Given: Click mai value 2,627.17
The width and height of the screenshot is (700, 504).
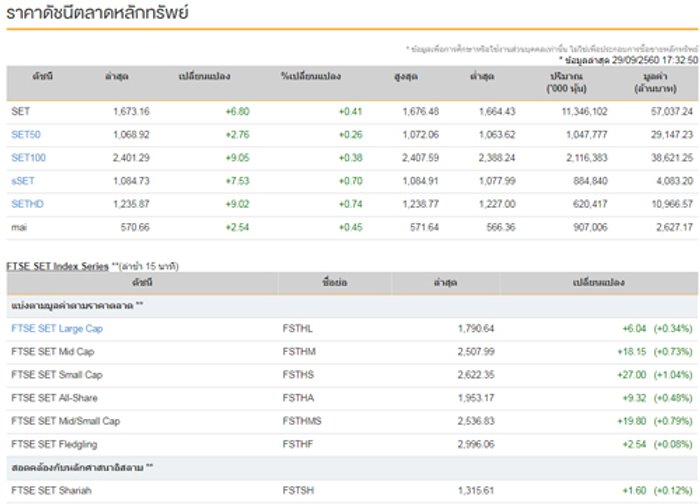Looking at the screenshot, I should point(674,227).
